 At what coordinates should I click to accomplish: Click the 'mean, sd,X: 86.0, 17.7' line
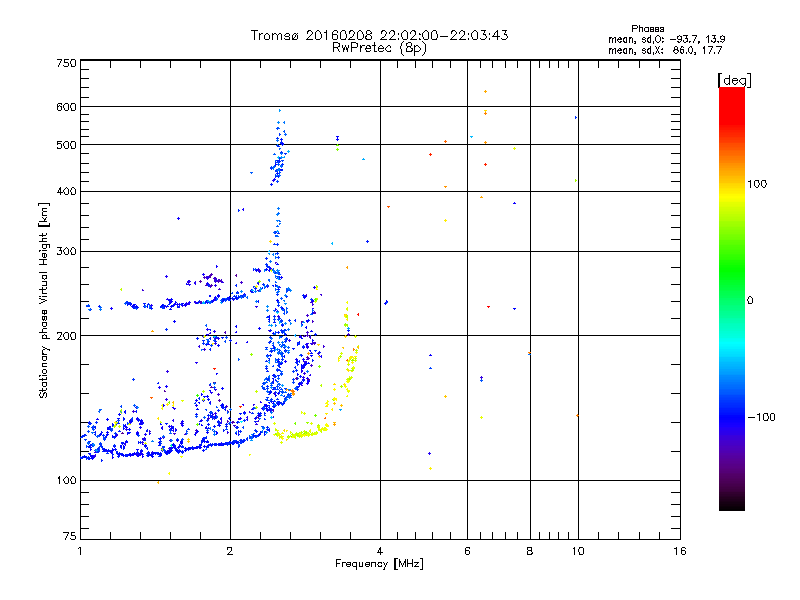pos(665,50)
